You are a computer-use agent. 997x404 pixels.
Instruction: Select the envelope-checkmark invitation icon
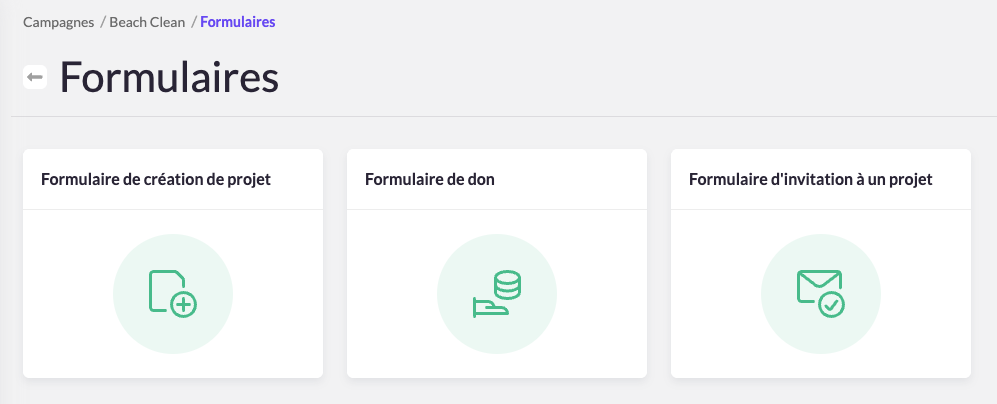(x=821, y=294)
